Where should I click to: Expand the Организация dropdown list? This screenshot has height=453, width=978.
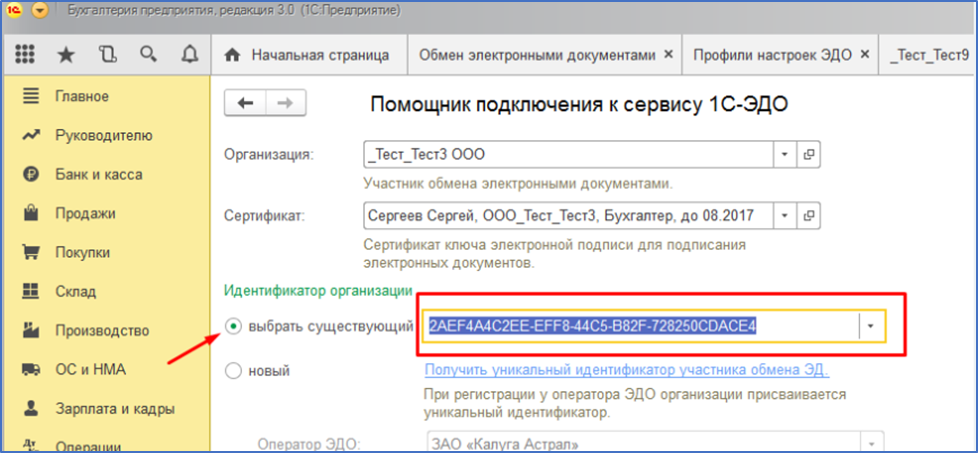[x=785, y=155]
